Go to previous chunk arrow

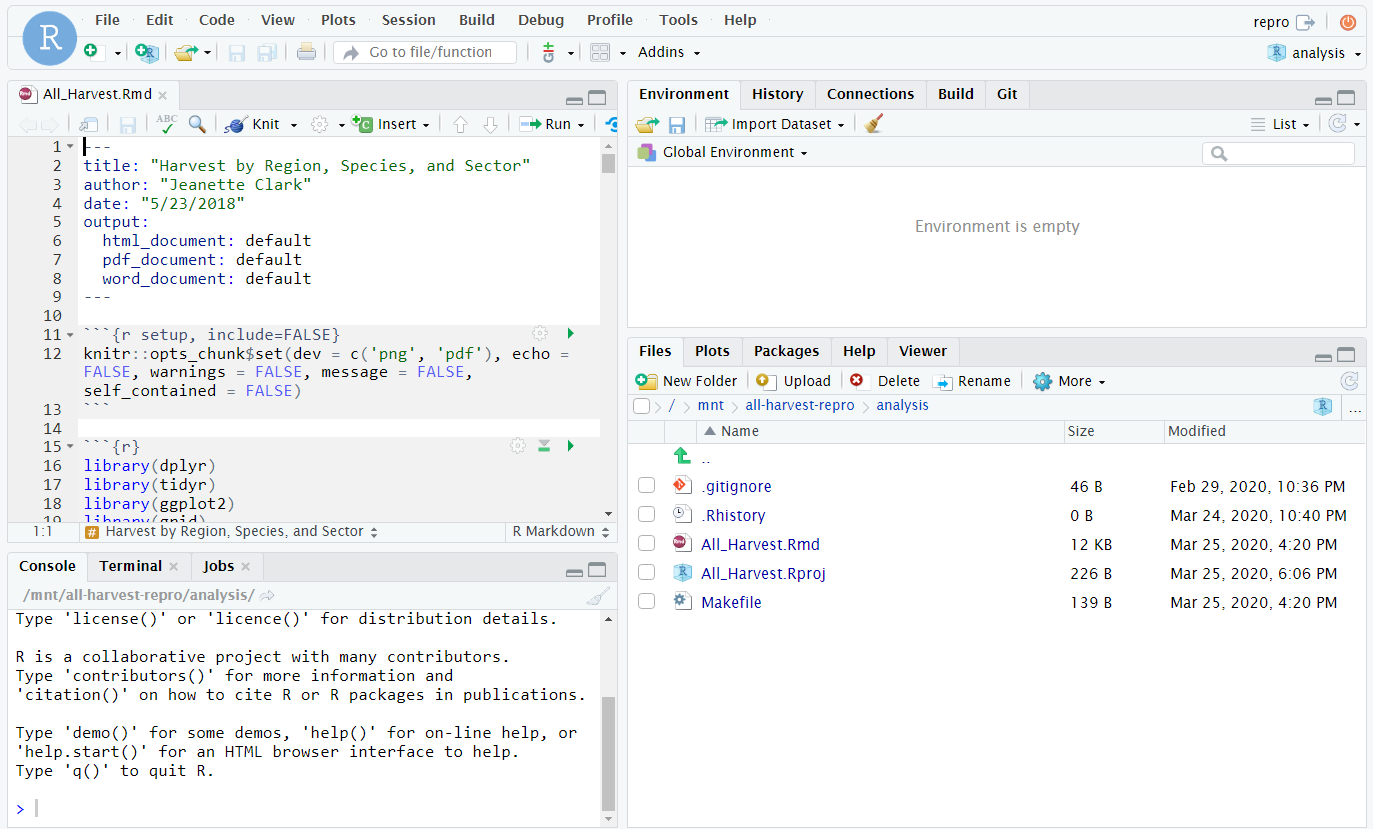[460, 124]
